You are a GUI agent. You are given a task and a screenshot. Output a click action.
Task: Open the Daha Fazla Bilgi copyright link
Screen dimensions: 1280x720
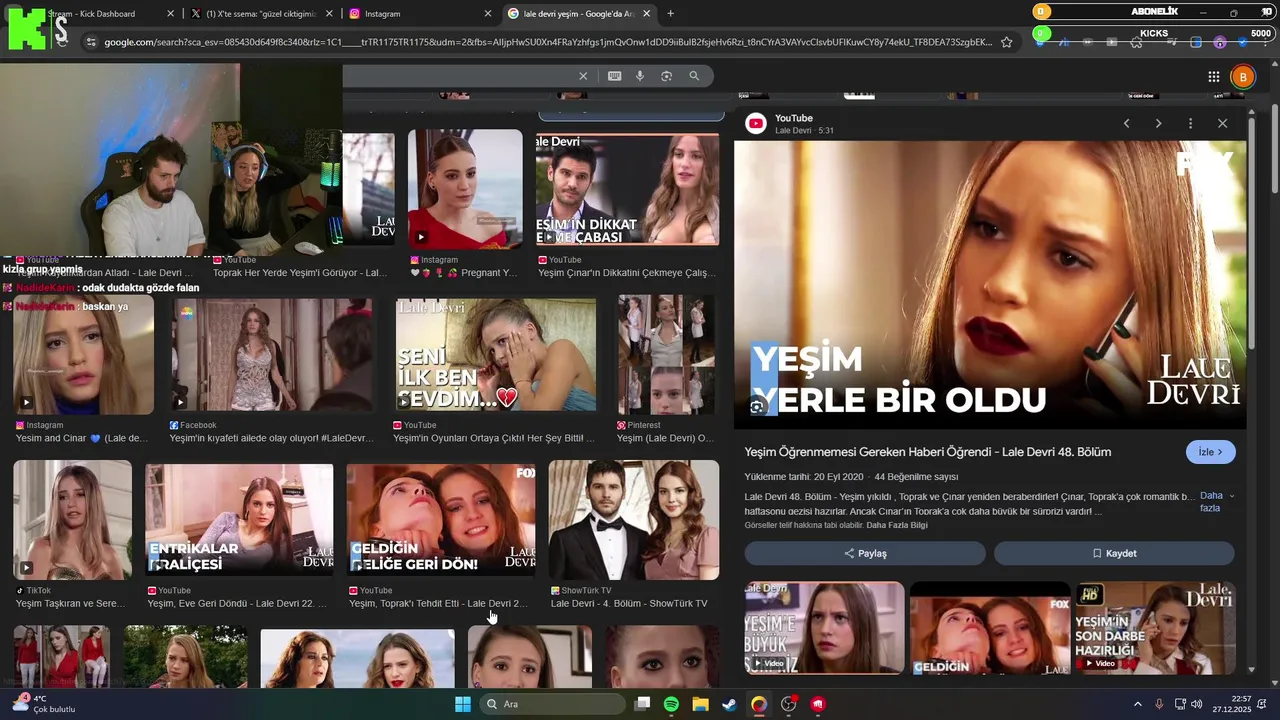[x=897, y=525]
